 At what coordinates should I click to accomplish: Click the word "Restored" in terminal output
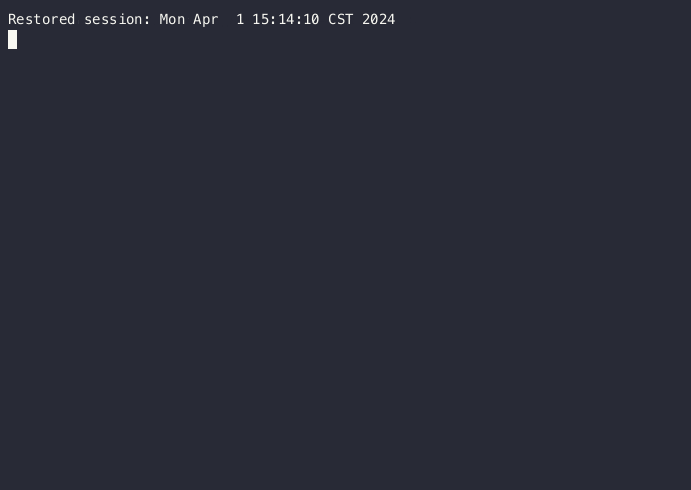(41, 19)
